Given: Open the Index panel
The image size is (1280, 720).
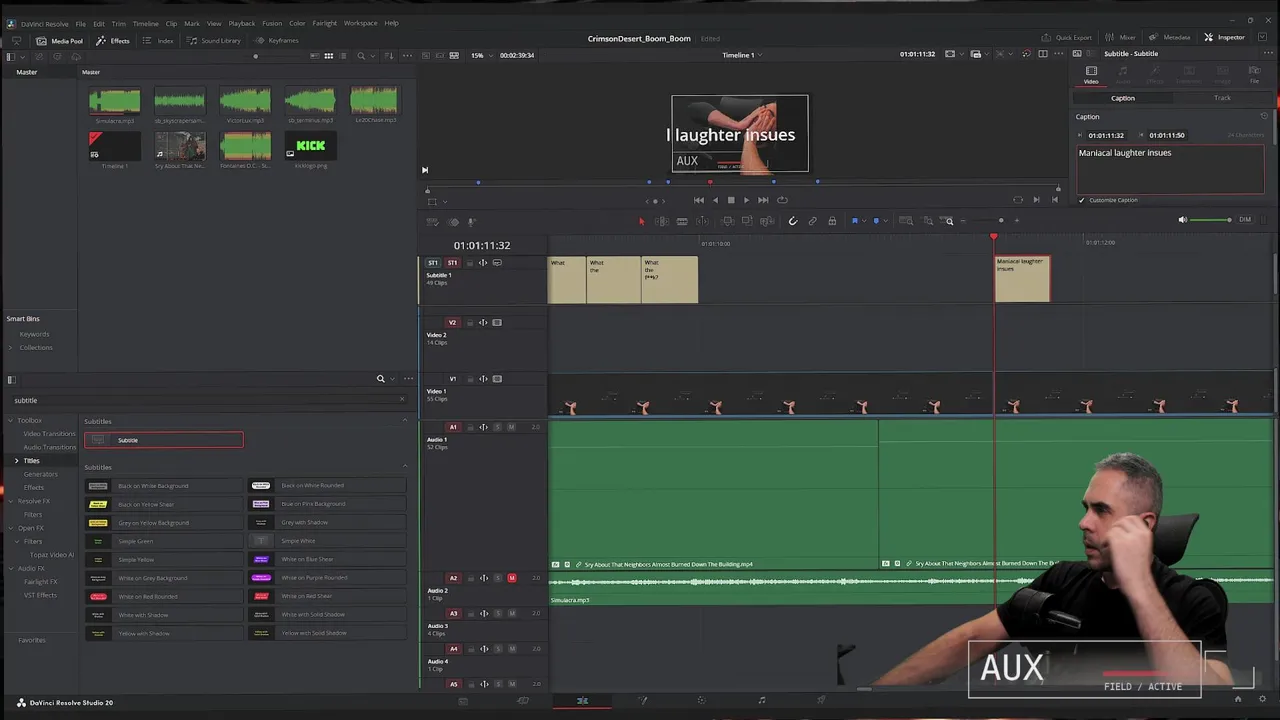Looking at the screenshot, I should point(158,41).
